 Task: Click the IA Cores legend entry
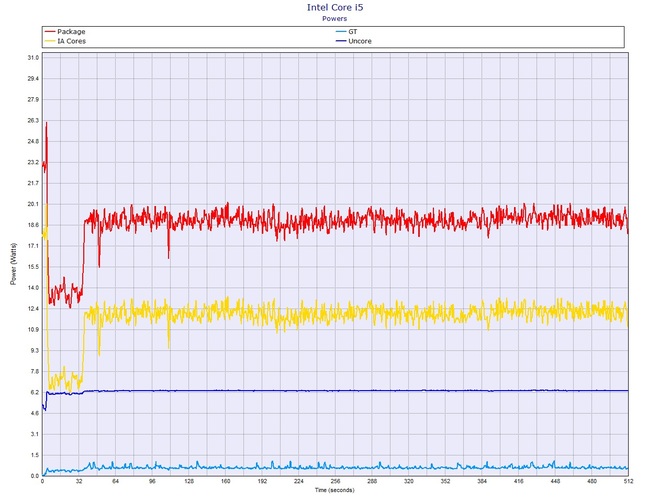click(x=65, y=41)
